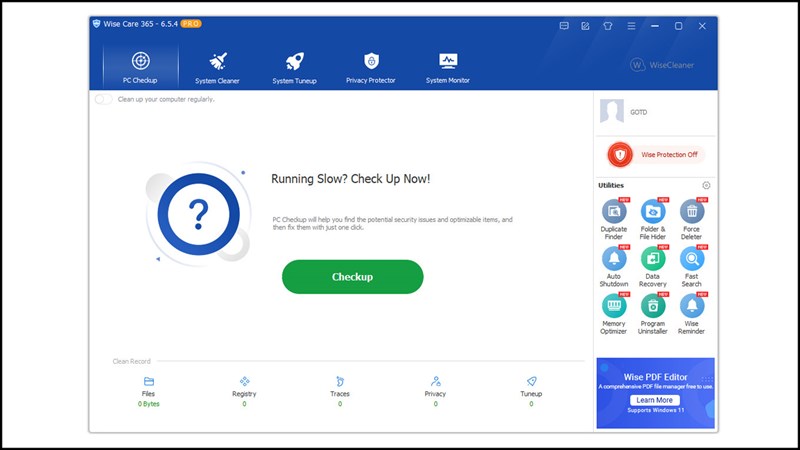Image resolution: width=800 pixels, height=450 pixels.
Task: Click the WiseCleaner logo
Action: coord(662,65)
